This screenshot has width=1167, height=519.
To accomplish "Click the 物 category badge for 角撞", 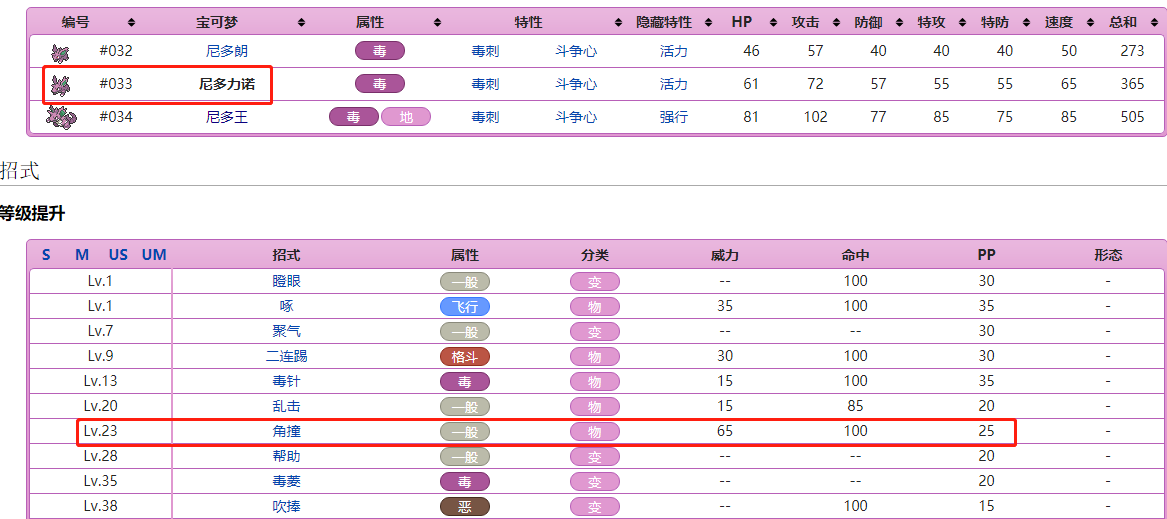I will click(x=595, y=431).
